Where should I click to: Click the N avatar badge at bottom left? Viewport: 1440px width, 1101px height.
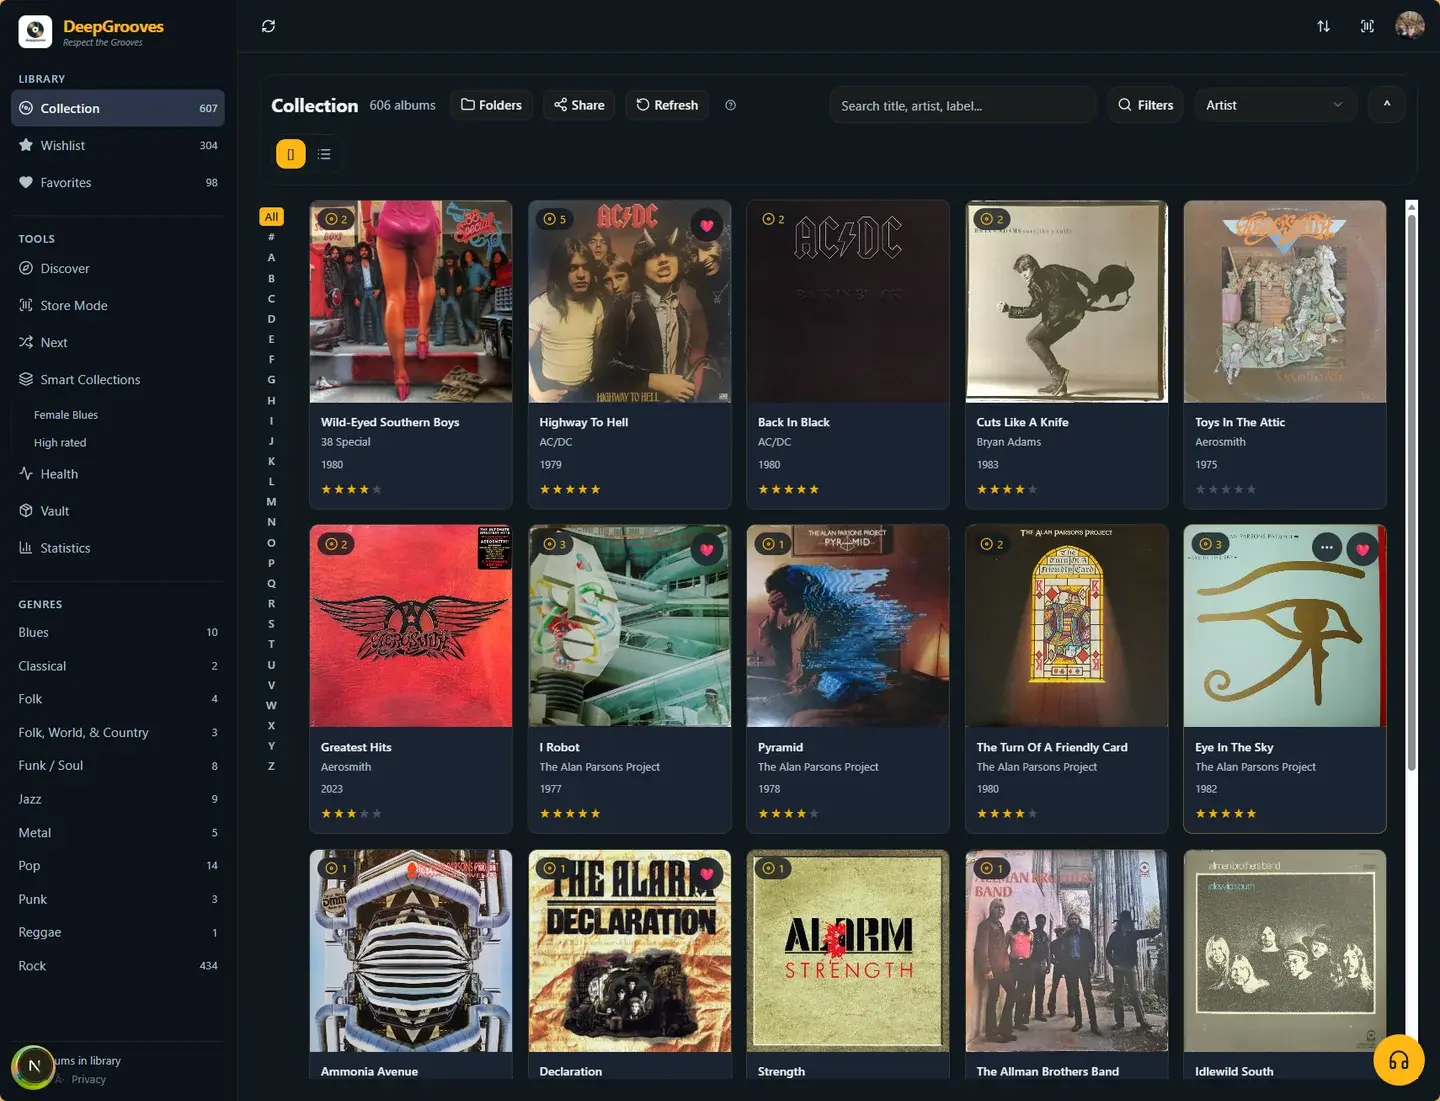coord(33,1066)
